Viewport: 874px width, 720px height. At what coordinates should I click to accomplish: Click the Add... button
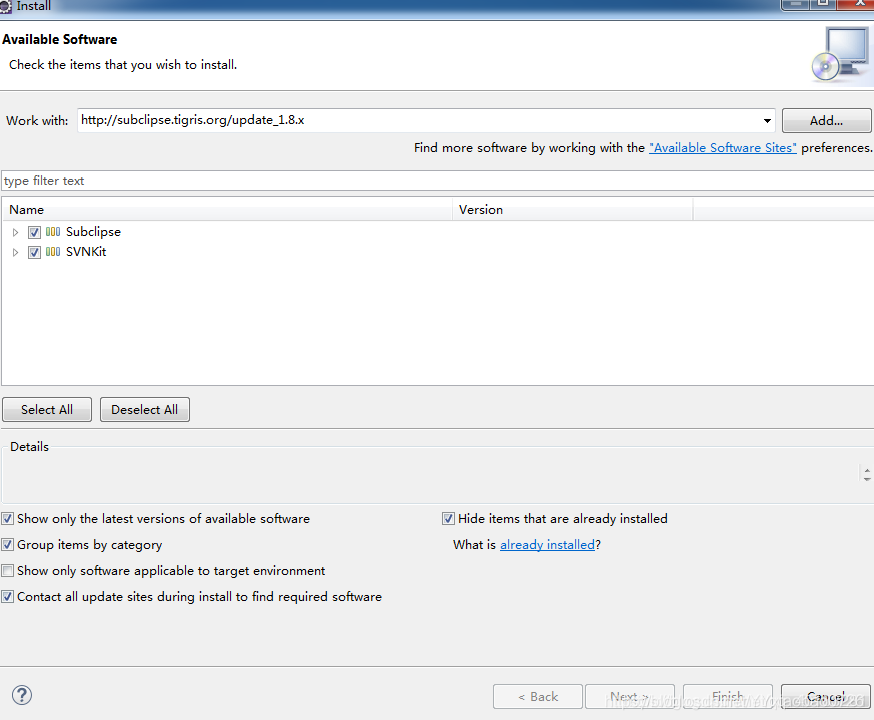[x=826, y=120]
